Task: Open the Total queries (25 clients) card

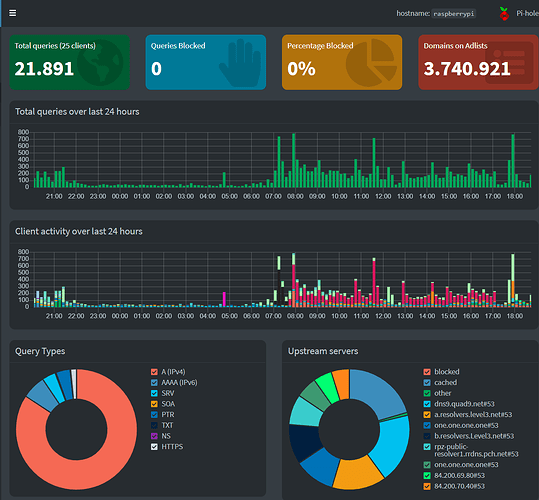Action: click(69, 62)
